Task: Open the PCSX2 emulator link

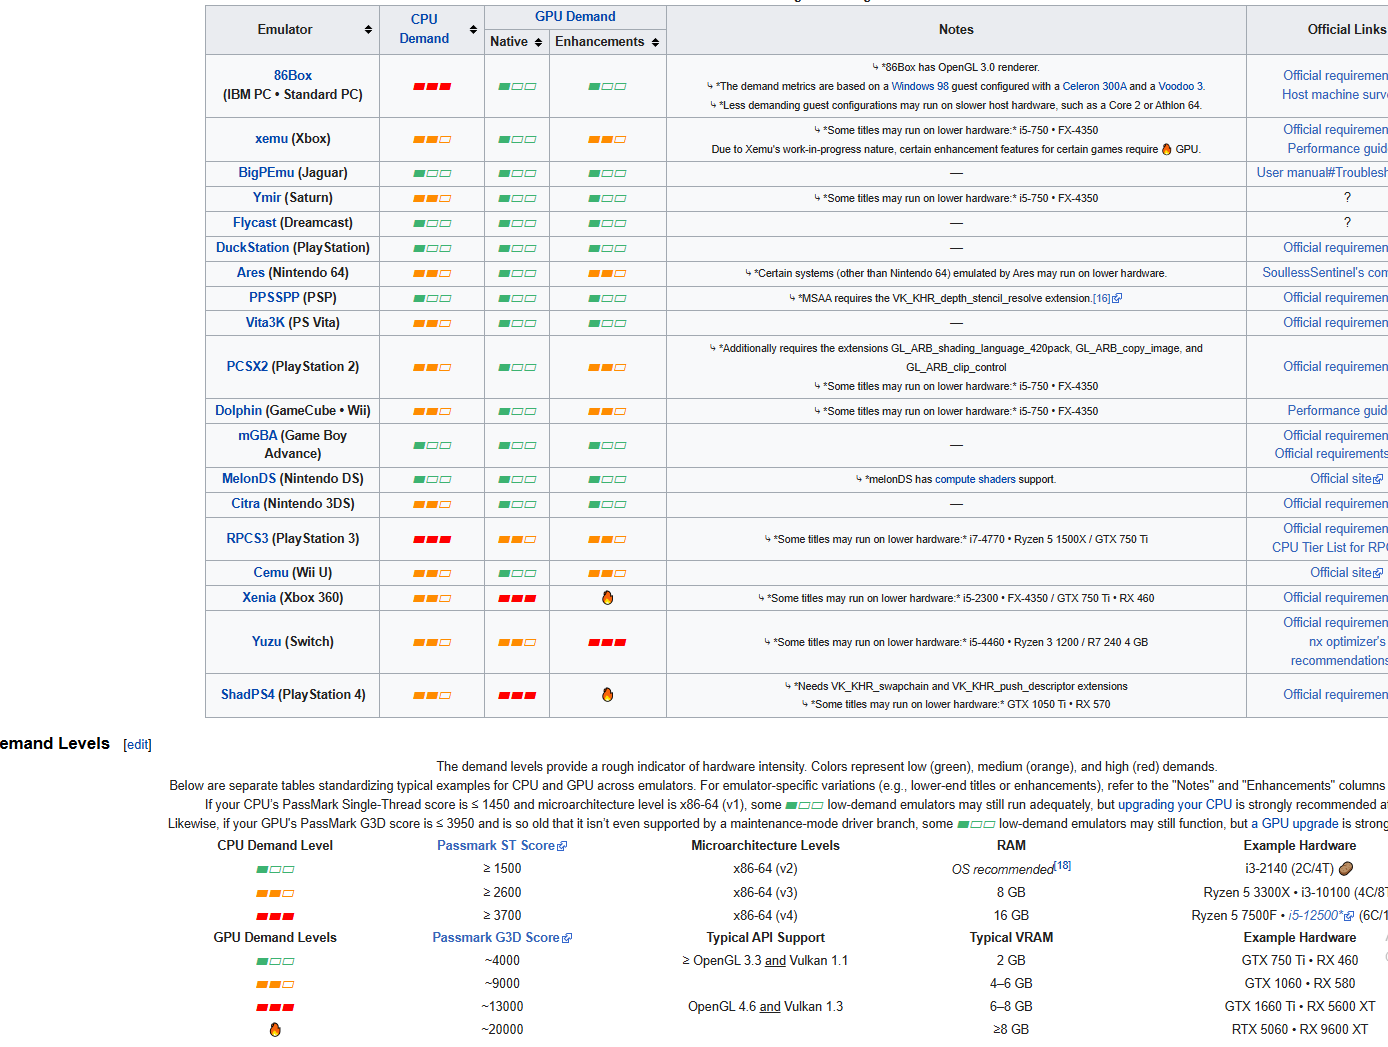Action: (x=247, y=367)
